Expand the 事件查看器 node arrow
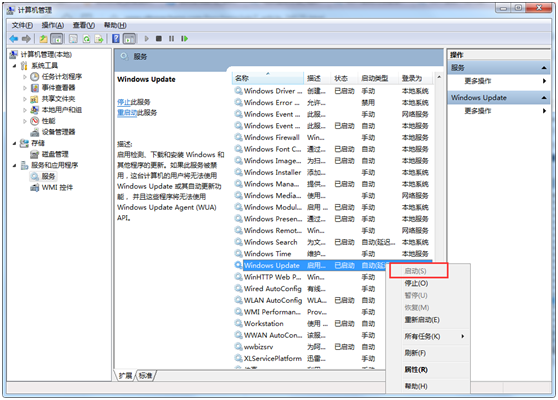This screenshot has height=400, width=558. 25,88
